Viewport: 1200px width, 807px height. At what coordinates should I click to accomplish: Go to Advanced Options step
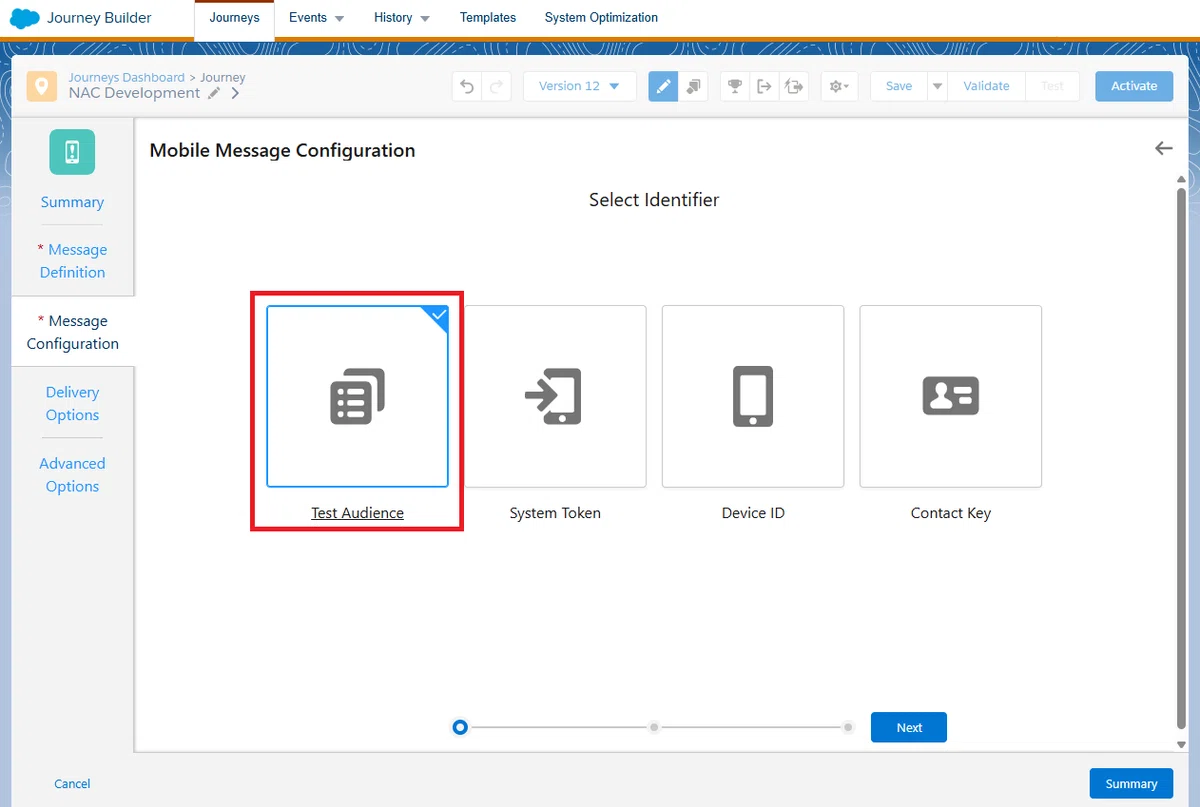pyautogui.click(x=72, y=475)
